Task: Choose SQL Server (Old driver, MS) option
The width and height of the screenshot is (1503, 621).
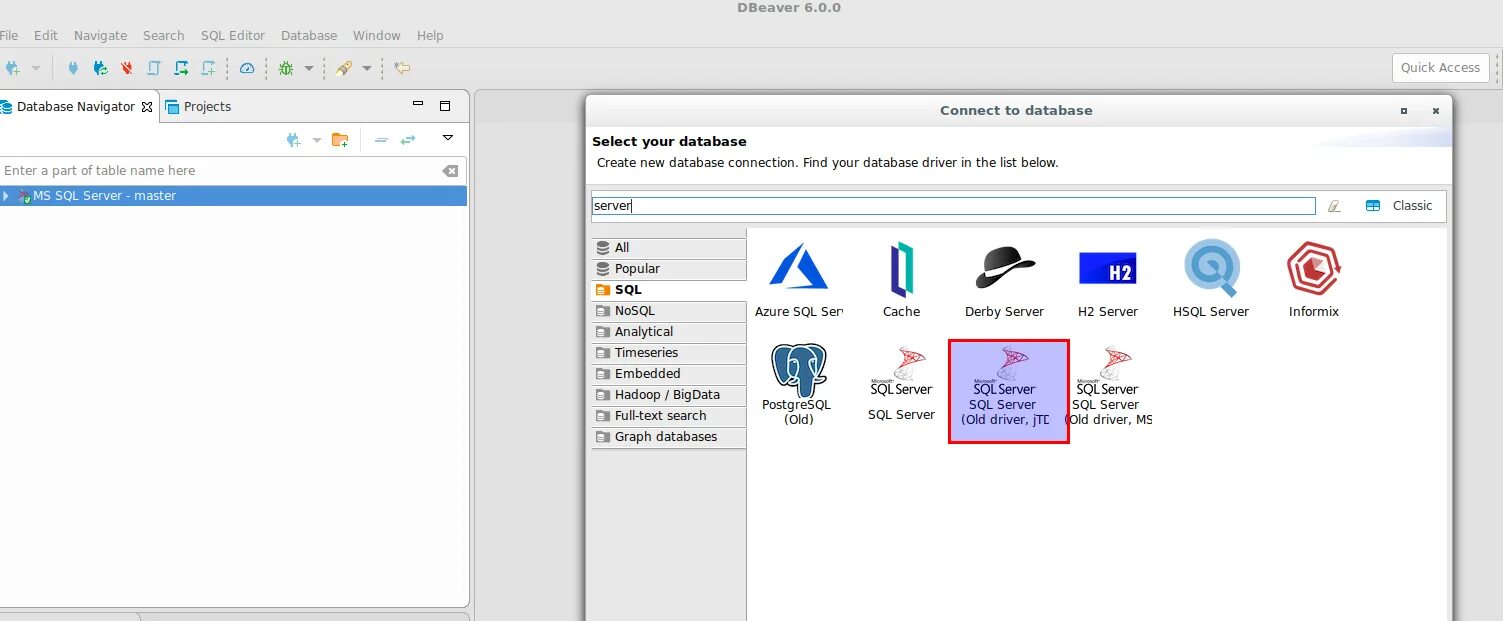Action: tap(1107, 385)
